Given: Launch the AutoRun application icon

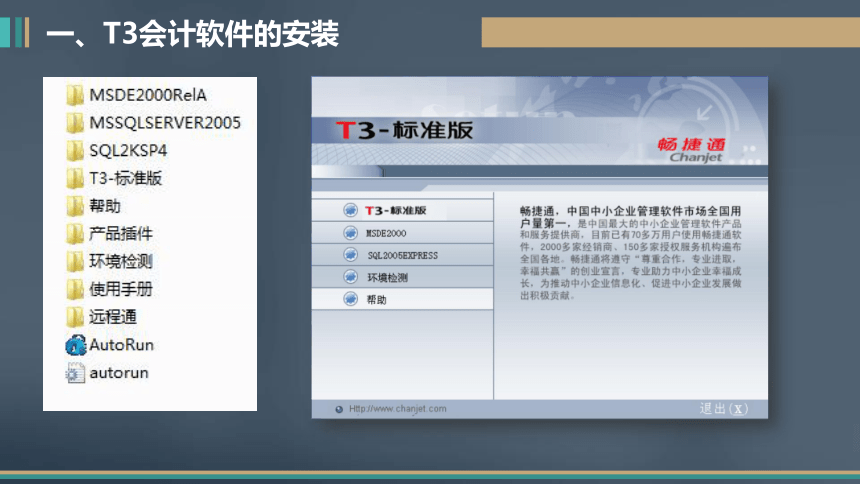Looking at the screenshot, I should click(x=76, y=345).
